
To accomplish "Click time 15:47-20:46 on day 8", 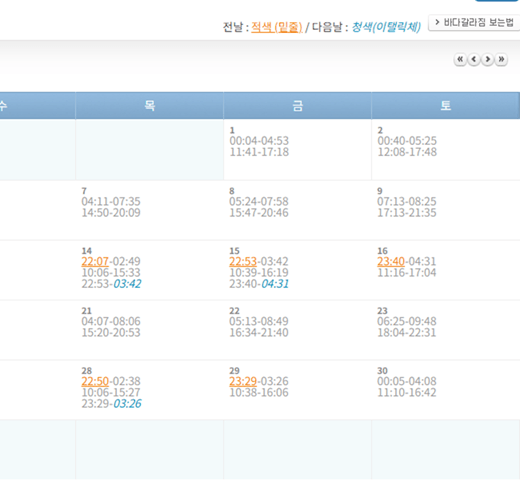I will [x=259, y=213].
